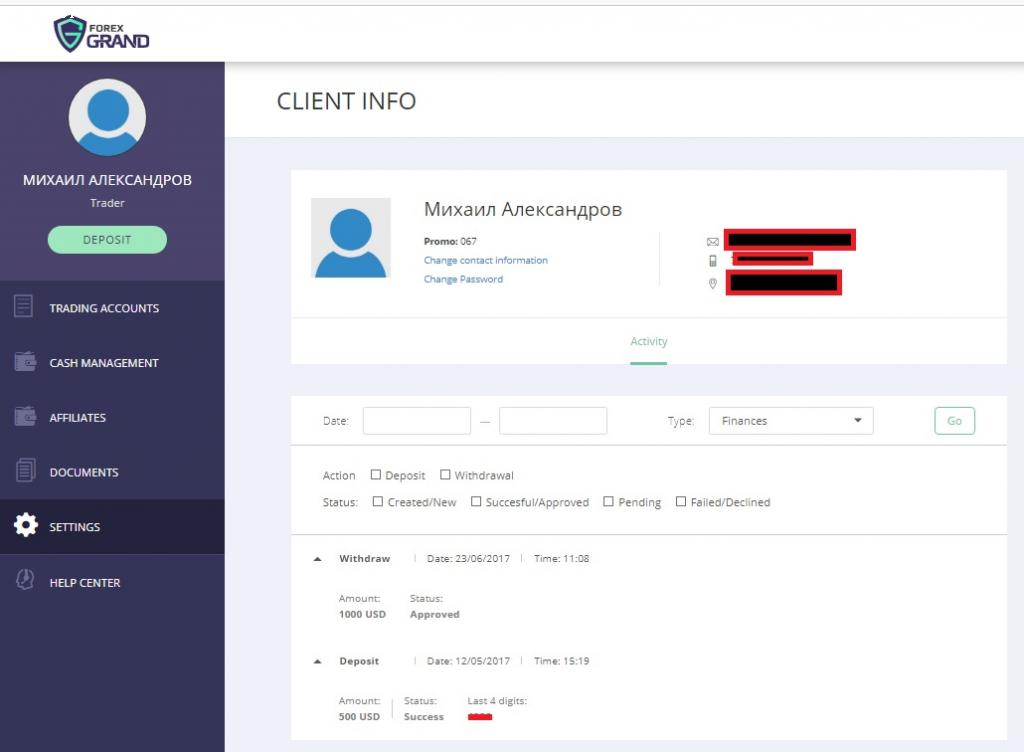
Task: Click the Help Center headset icon
Action: (25, 582)
